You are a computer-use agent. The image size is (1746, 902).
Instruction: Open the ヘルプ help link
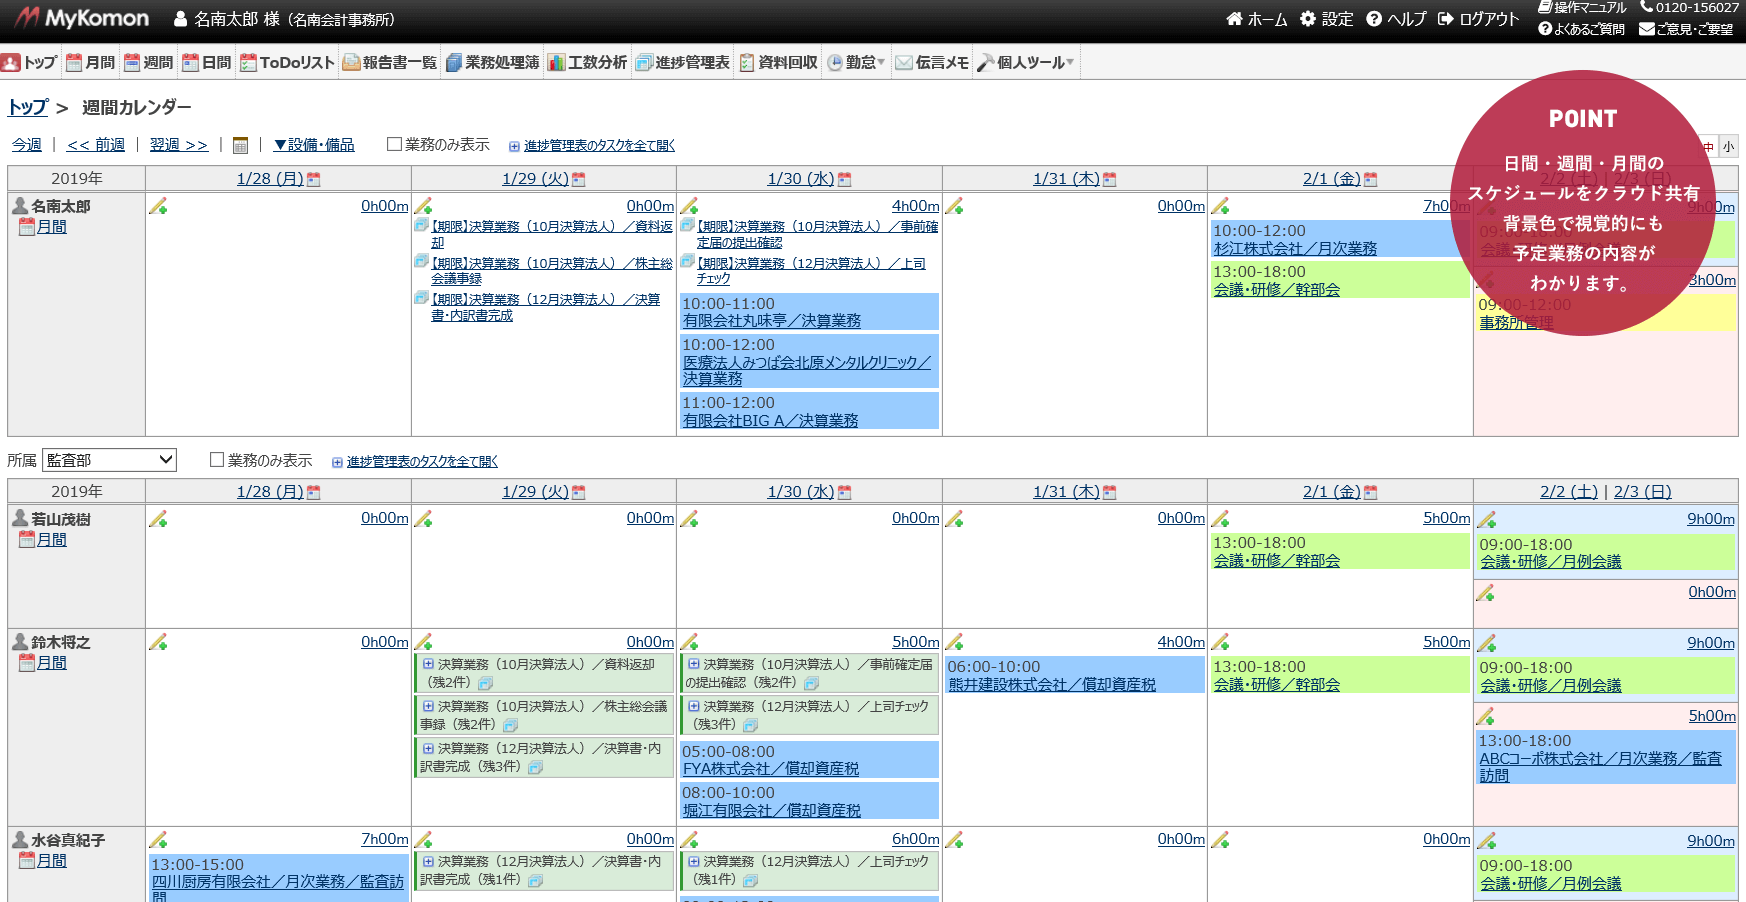(x=1396, y=19)
